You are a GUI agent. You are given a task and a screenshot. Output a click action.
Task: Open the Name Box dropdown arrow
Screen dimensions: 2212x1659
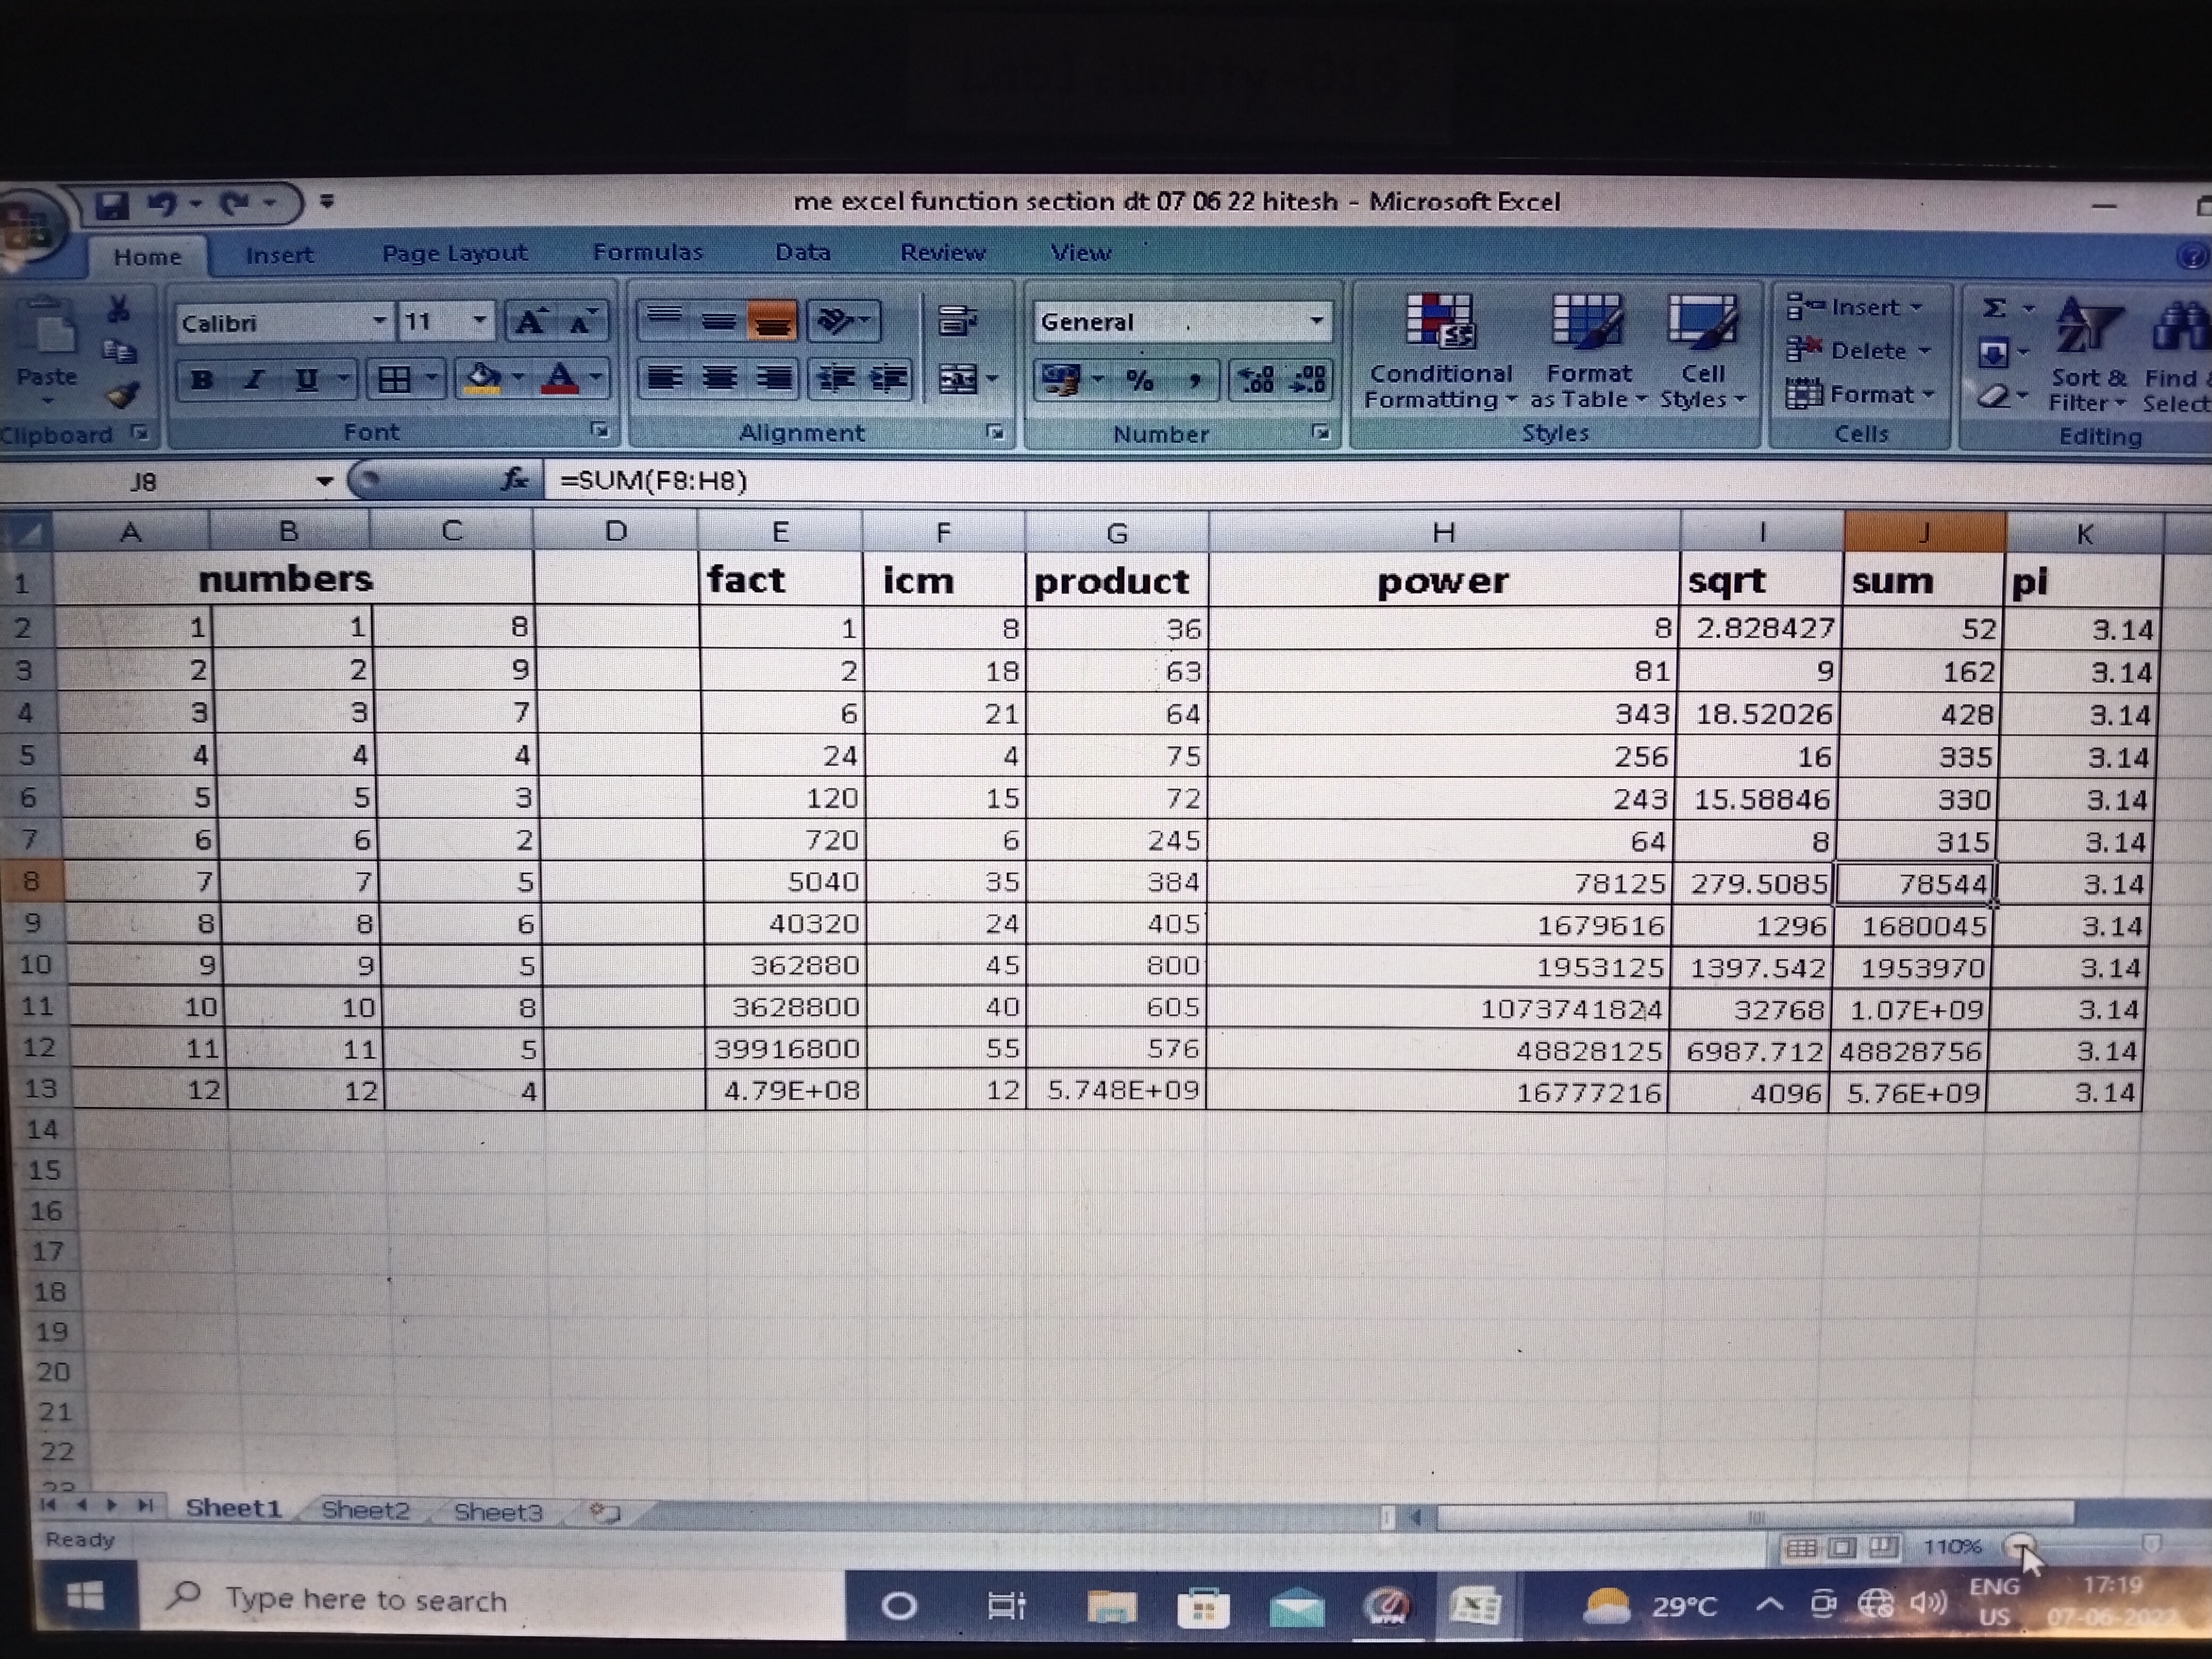tap(323, 482)
